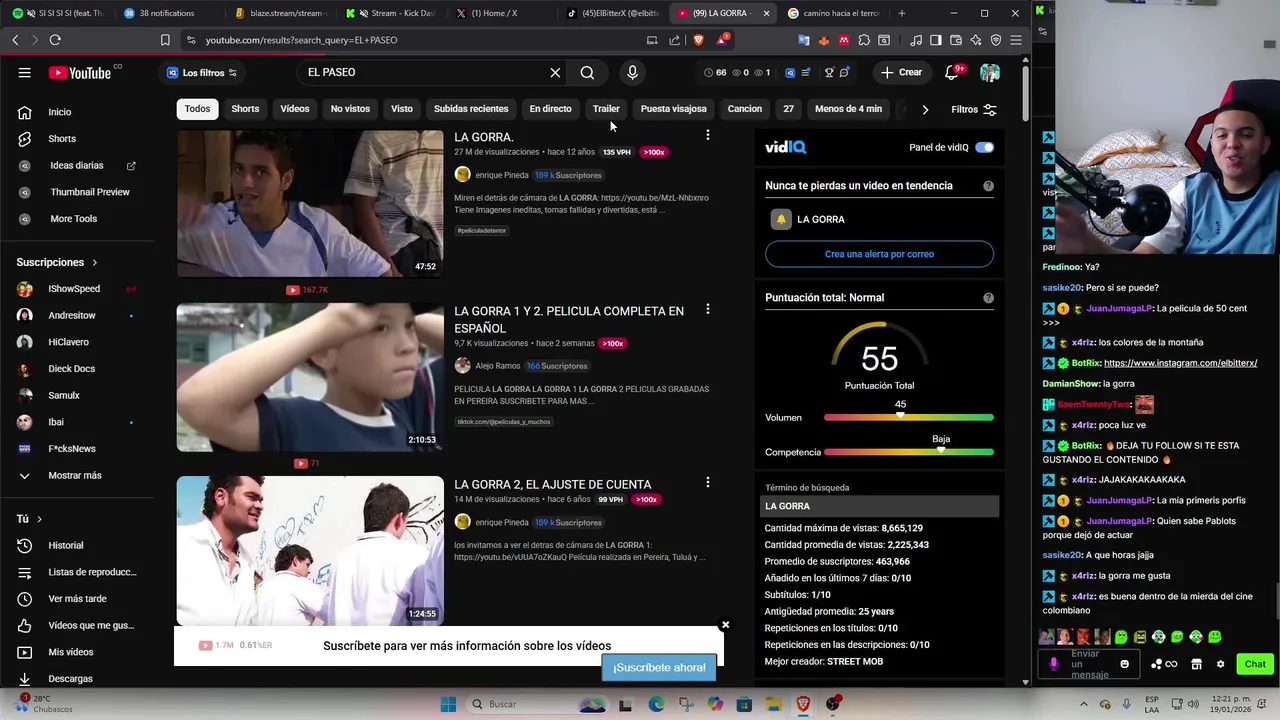Open options for LA GORRA 1 Y 2 video
Screen dimensions: 1280x720
coord(708,310)
